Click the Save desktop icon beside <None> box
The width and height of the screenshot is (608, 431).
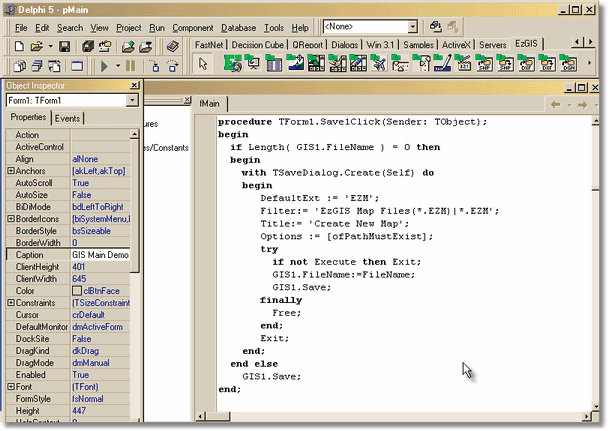point(435,27)
